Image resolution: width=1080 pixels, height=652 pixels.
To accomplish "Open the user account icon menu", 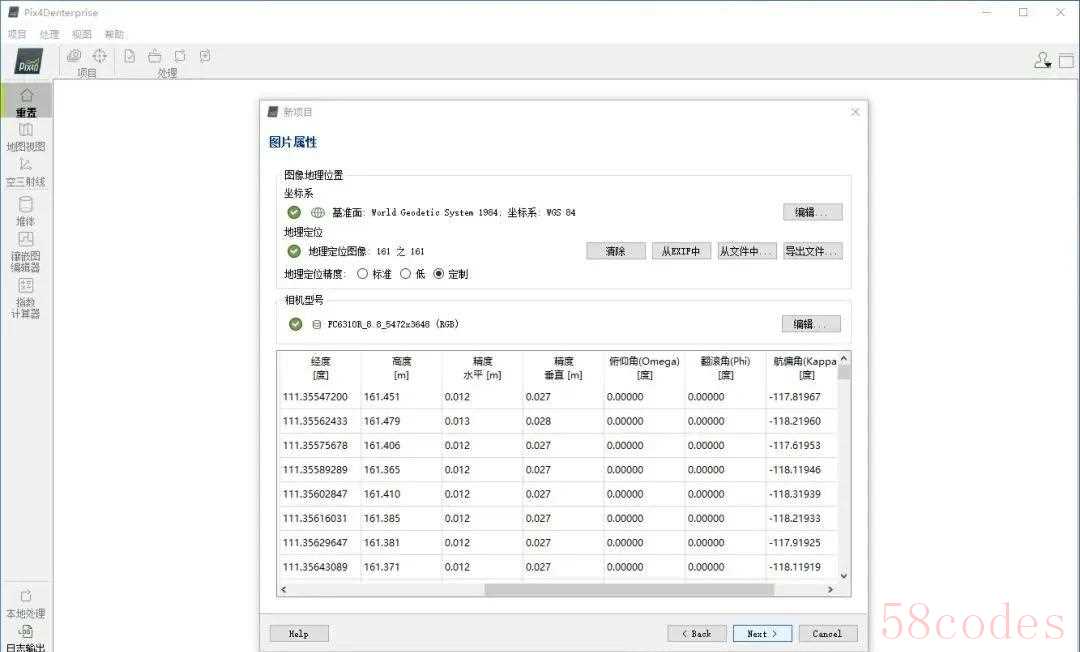I will [x=1043, y=61].
